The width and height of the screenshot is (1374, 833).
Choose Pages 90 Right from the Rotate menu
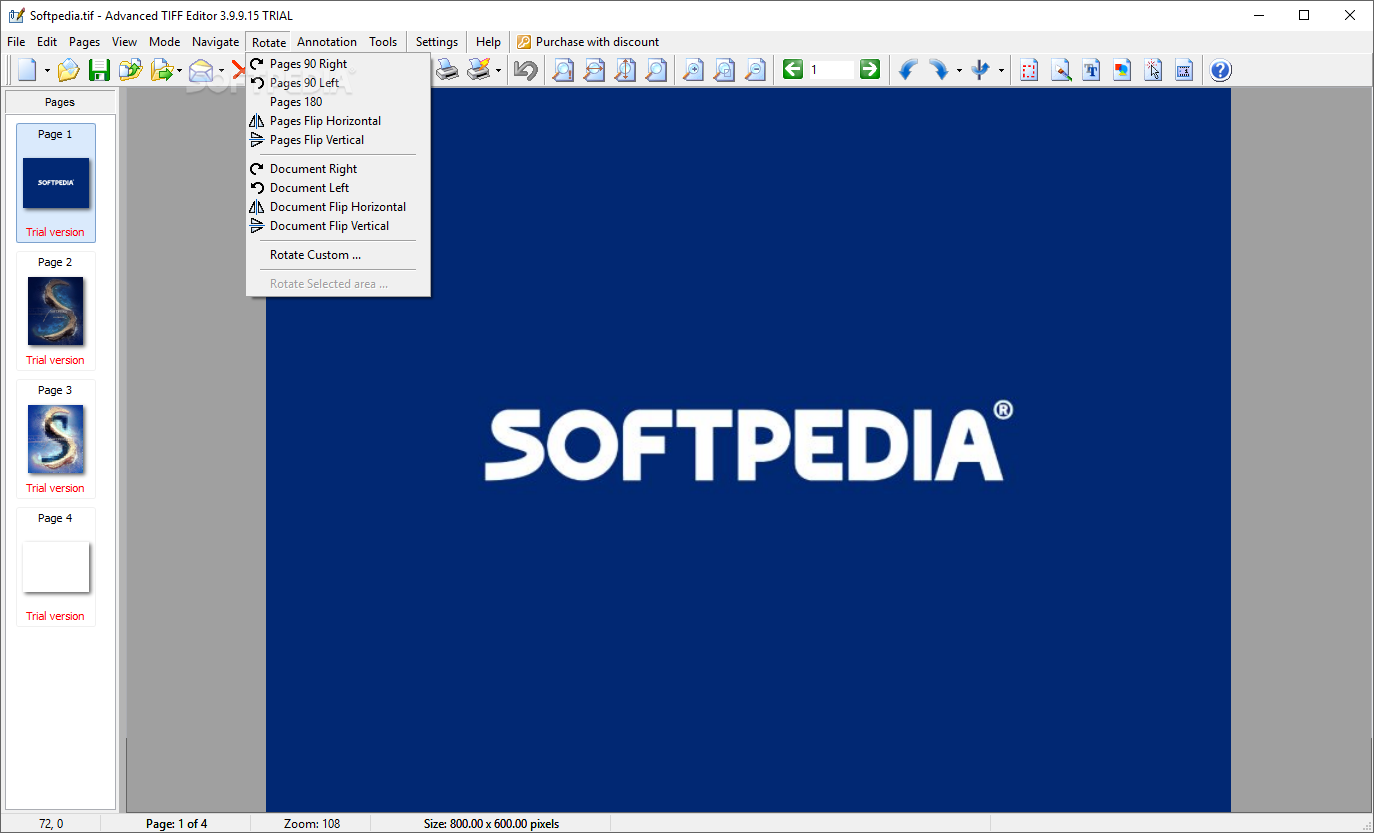click(339, 64)
